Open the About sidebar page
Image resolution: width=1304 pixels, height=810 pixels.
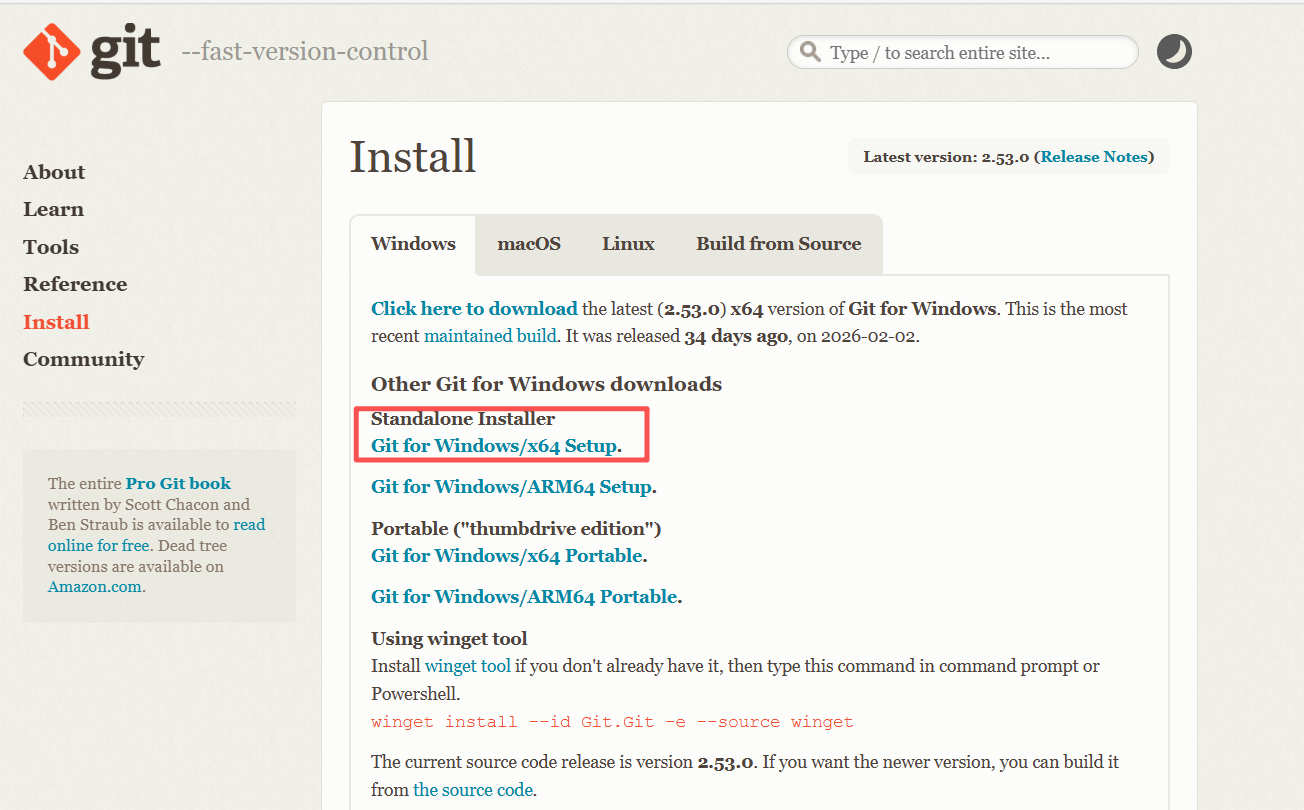pyautogui.click(x=54, y=172)
